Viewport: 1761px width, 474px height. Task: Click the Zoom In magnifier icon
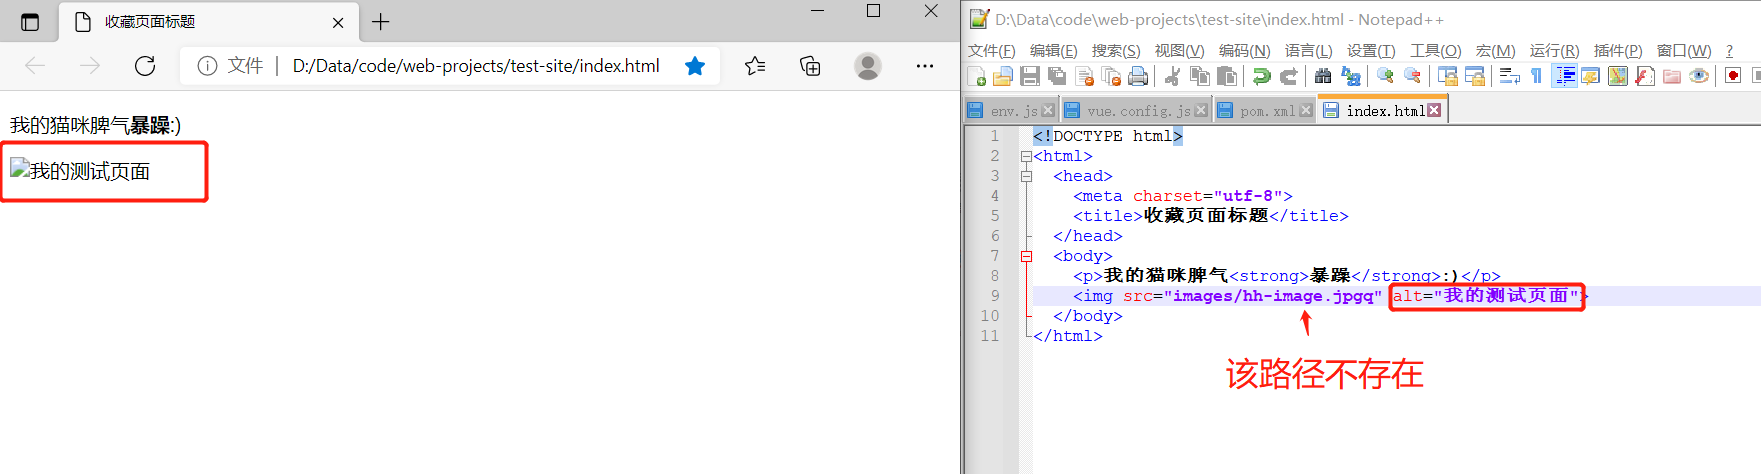1385,76
